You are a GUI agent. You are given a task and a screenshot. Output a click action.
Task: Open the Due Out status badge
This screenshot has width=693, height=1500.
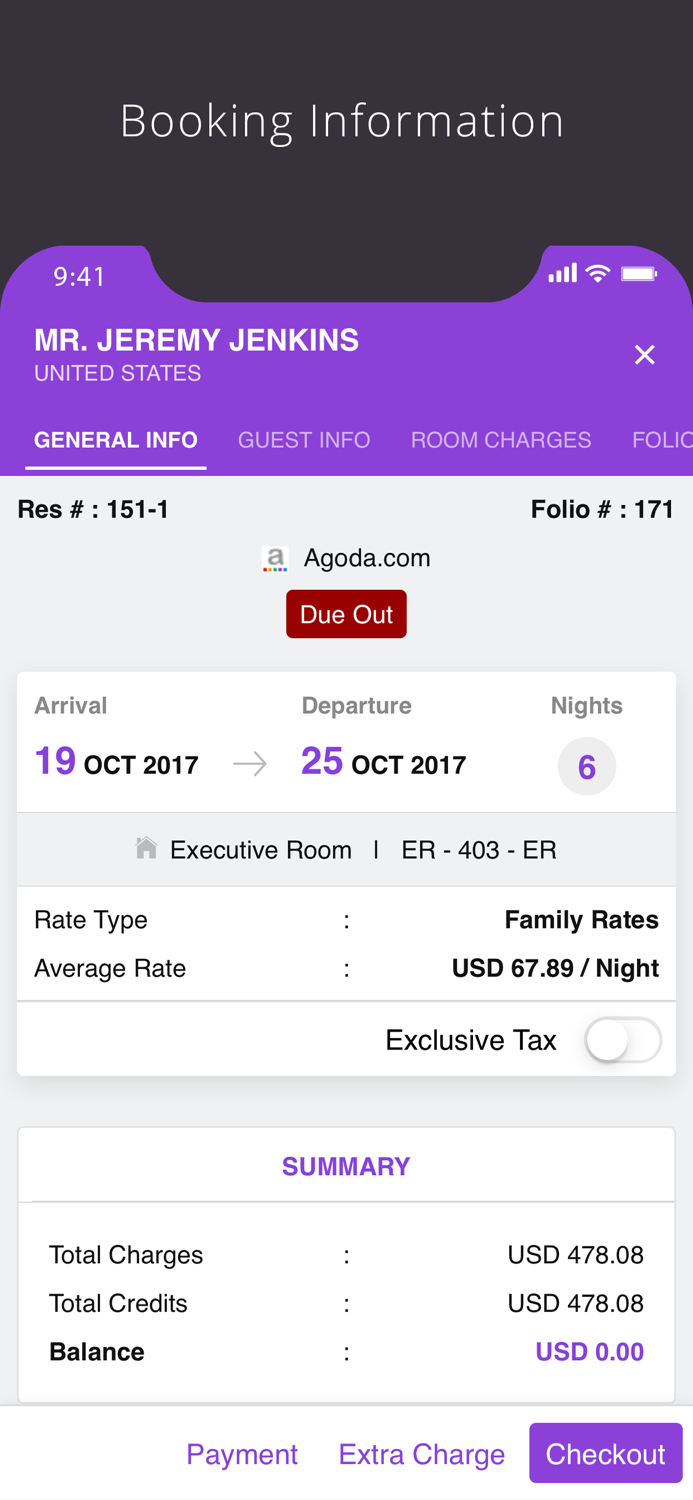pos(346,613)
